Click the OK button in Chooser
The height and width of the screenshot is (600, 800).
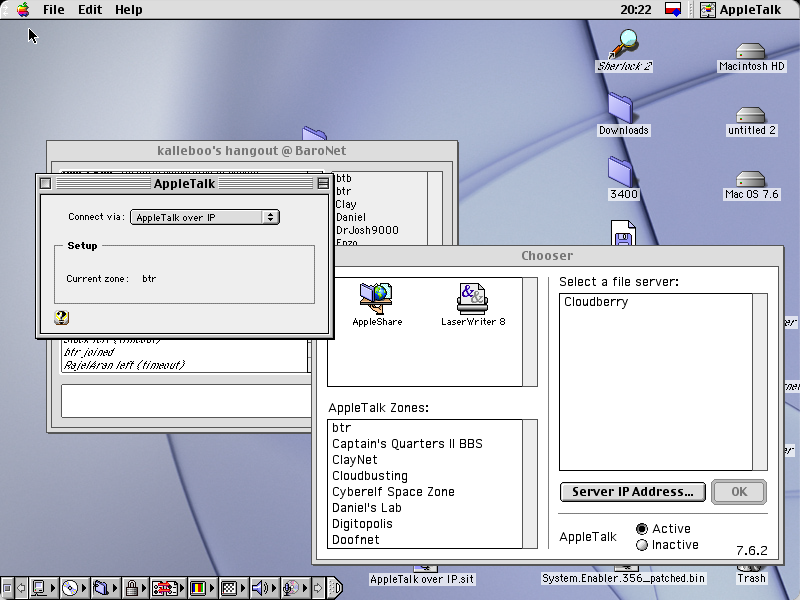739,492
